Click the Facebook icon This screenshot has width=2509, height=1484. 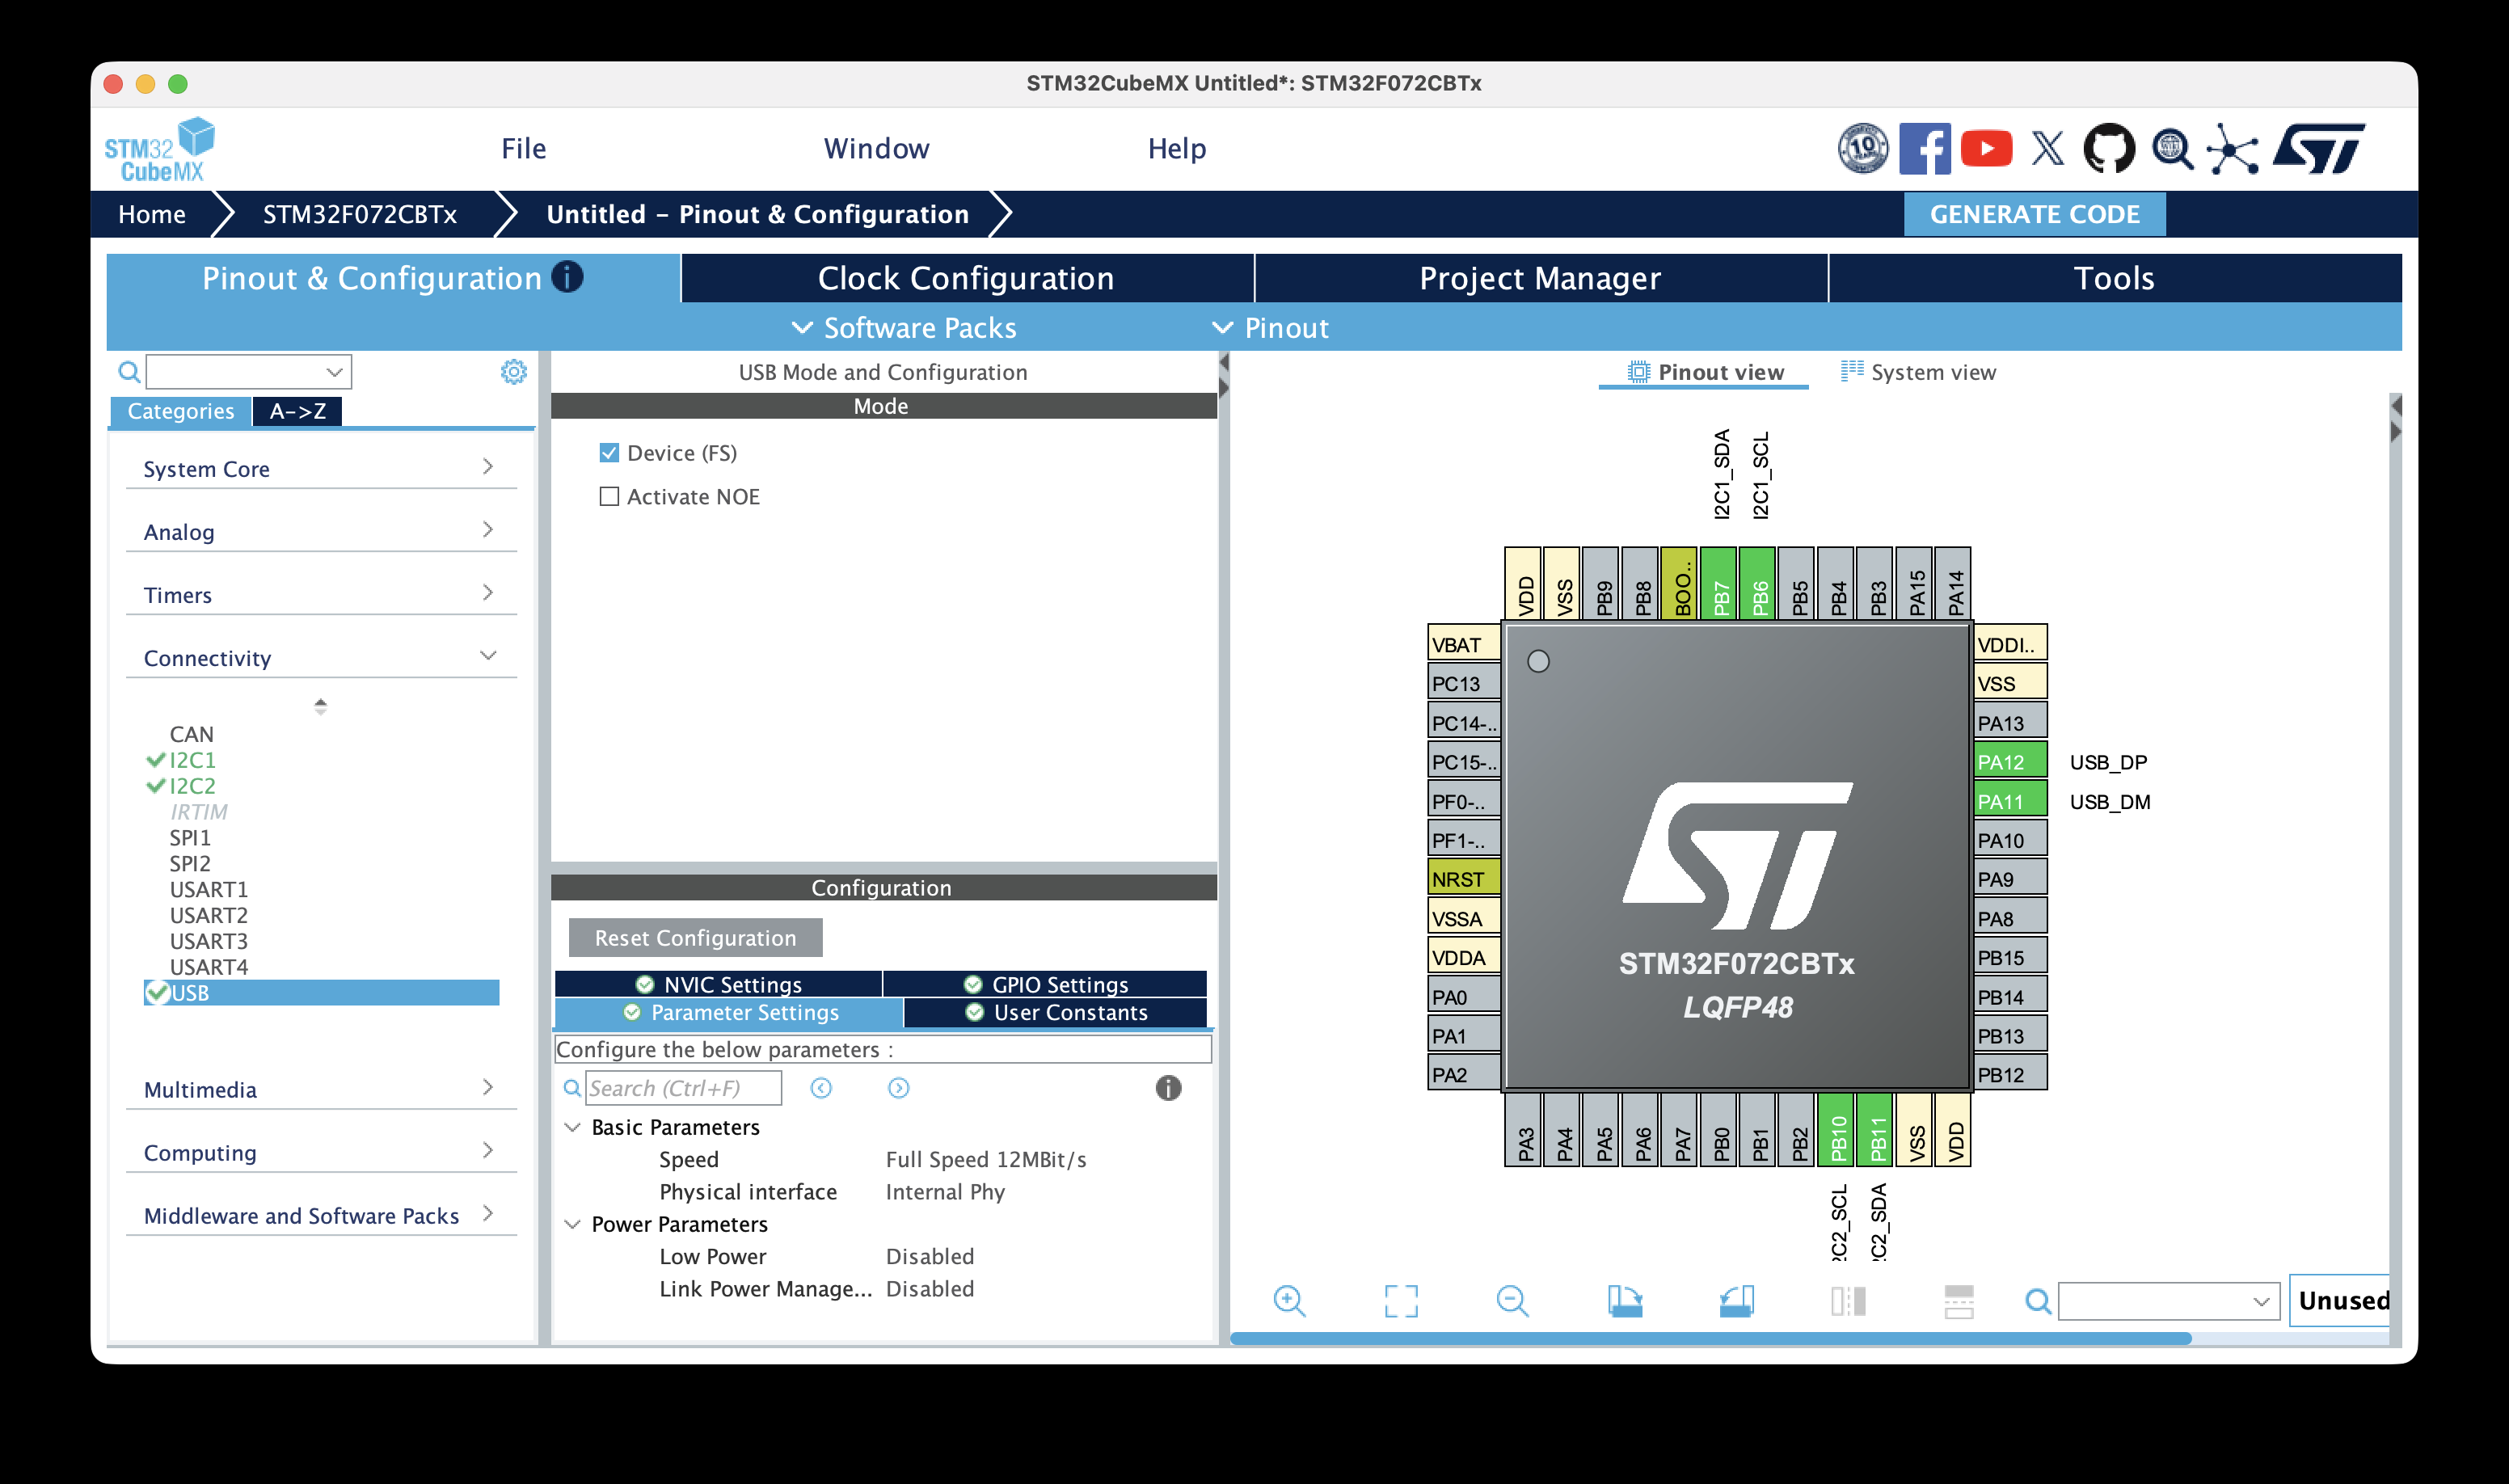point(1924,149)
